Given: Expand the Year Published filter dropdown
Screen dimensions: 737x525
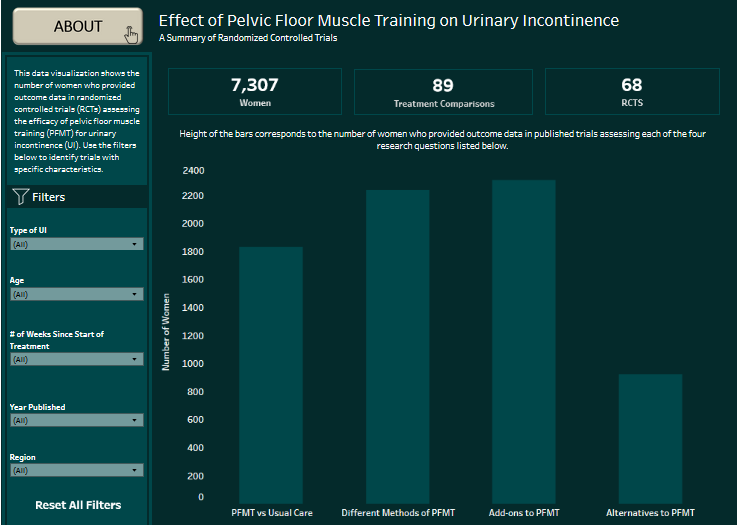Looking at the screenshot, I should click(x=76, y=420).
